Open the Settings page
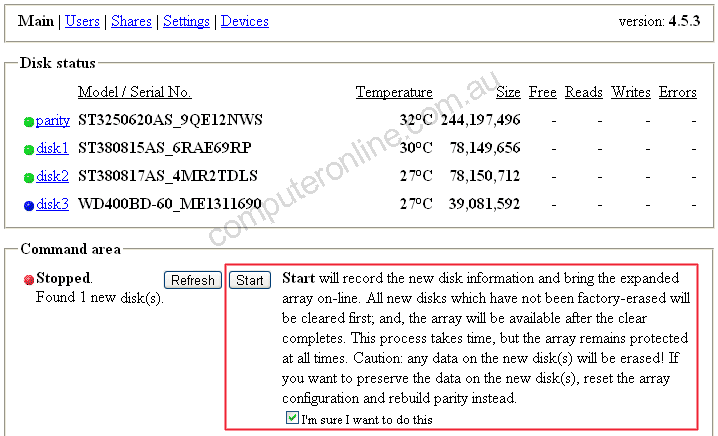Image resolution: width=718 pixels, height=436 pixels. pos(186,21)
